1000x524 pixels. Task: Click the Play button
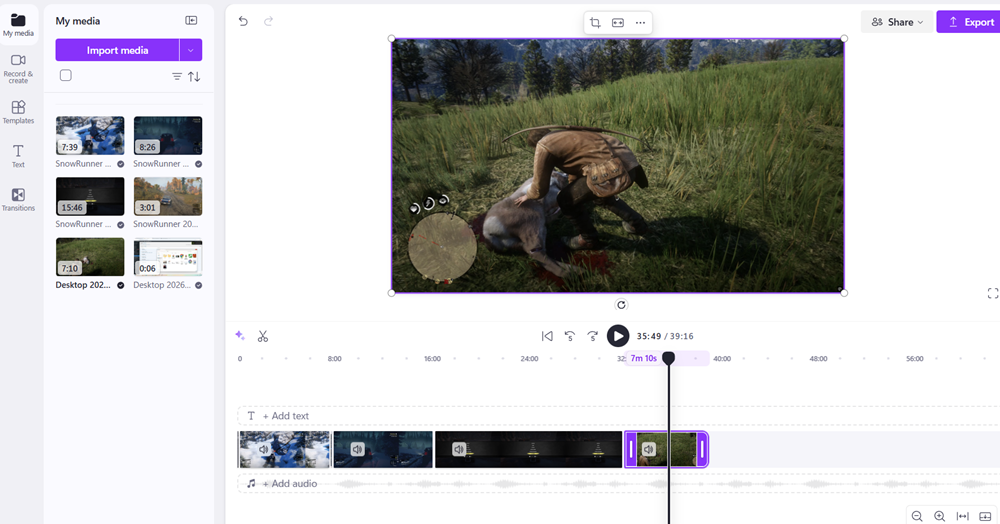pyautogui.click(x=617, y=336)
